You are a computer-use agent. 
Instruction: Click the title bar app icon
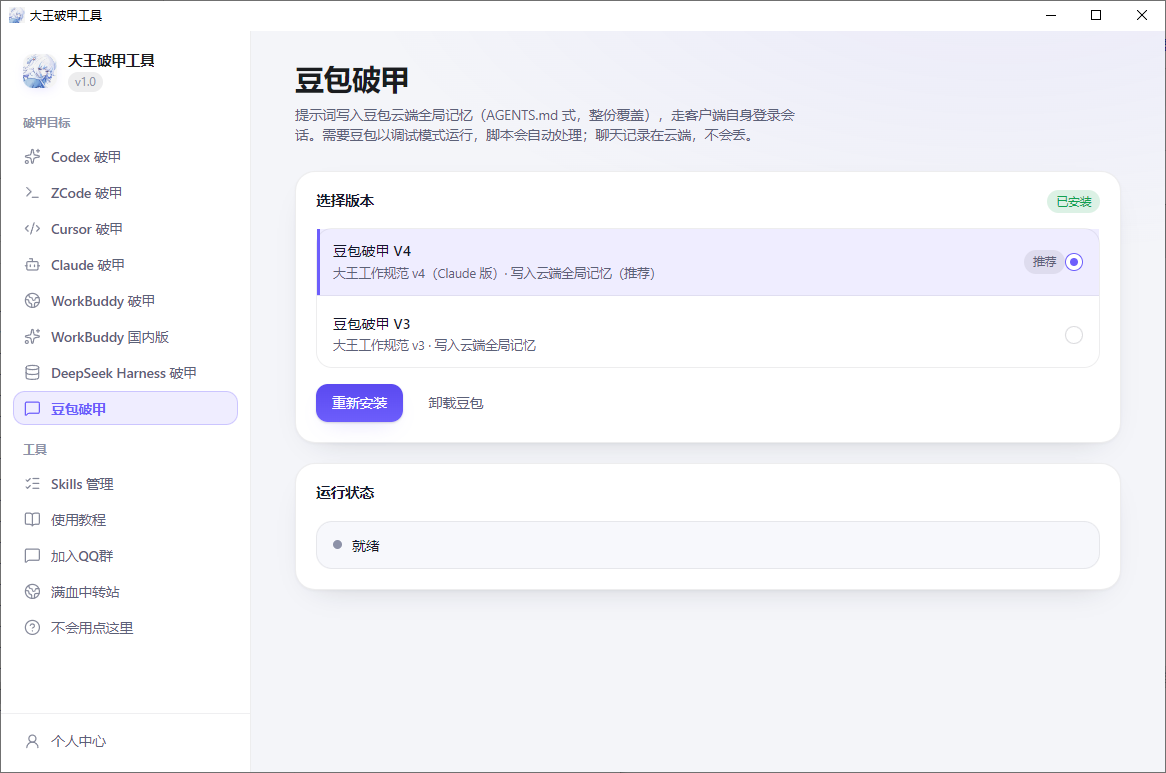pos(16,15)
